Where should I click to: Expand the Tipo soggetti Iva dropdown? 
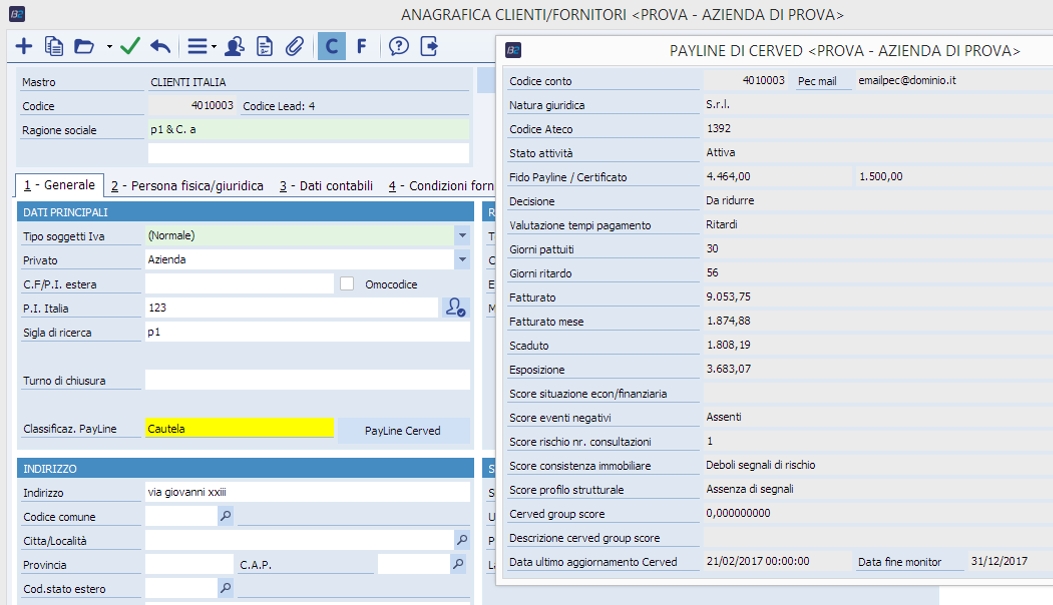[462, 236]
